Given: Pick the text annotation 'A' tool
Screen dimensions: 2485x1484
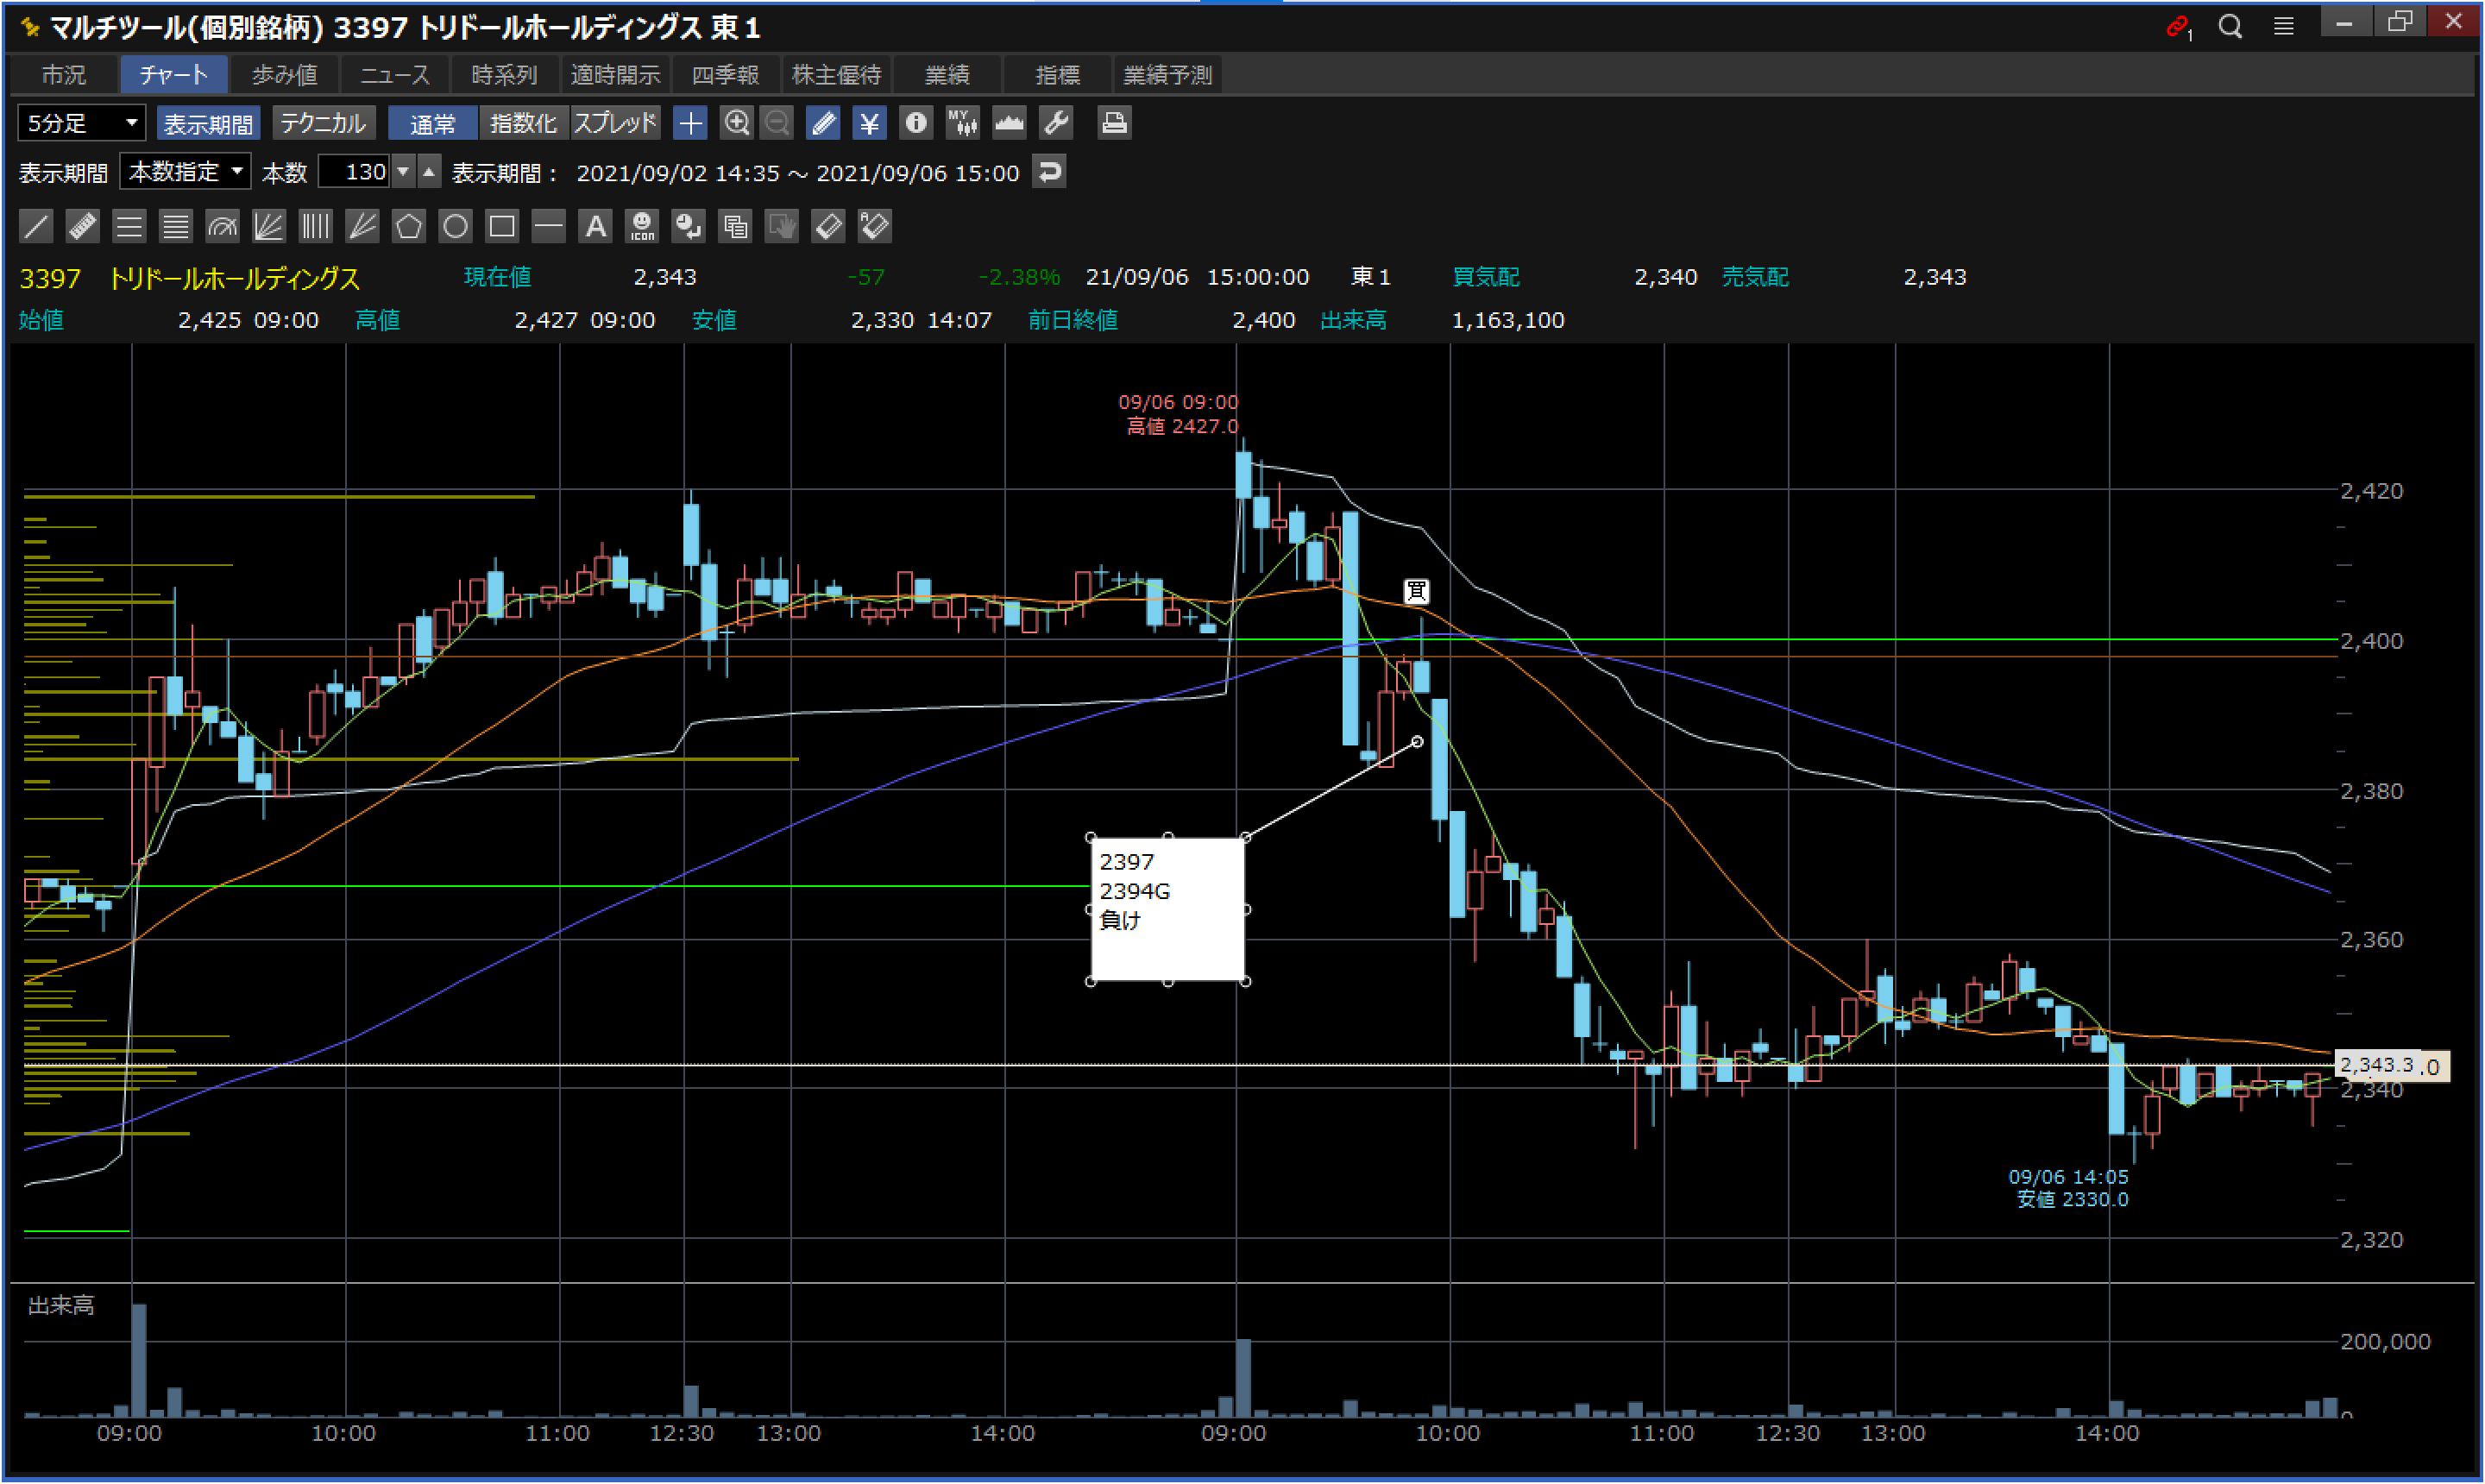Looking at the screenshot, I should [x=595, y=226].
